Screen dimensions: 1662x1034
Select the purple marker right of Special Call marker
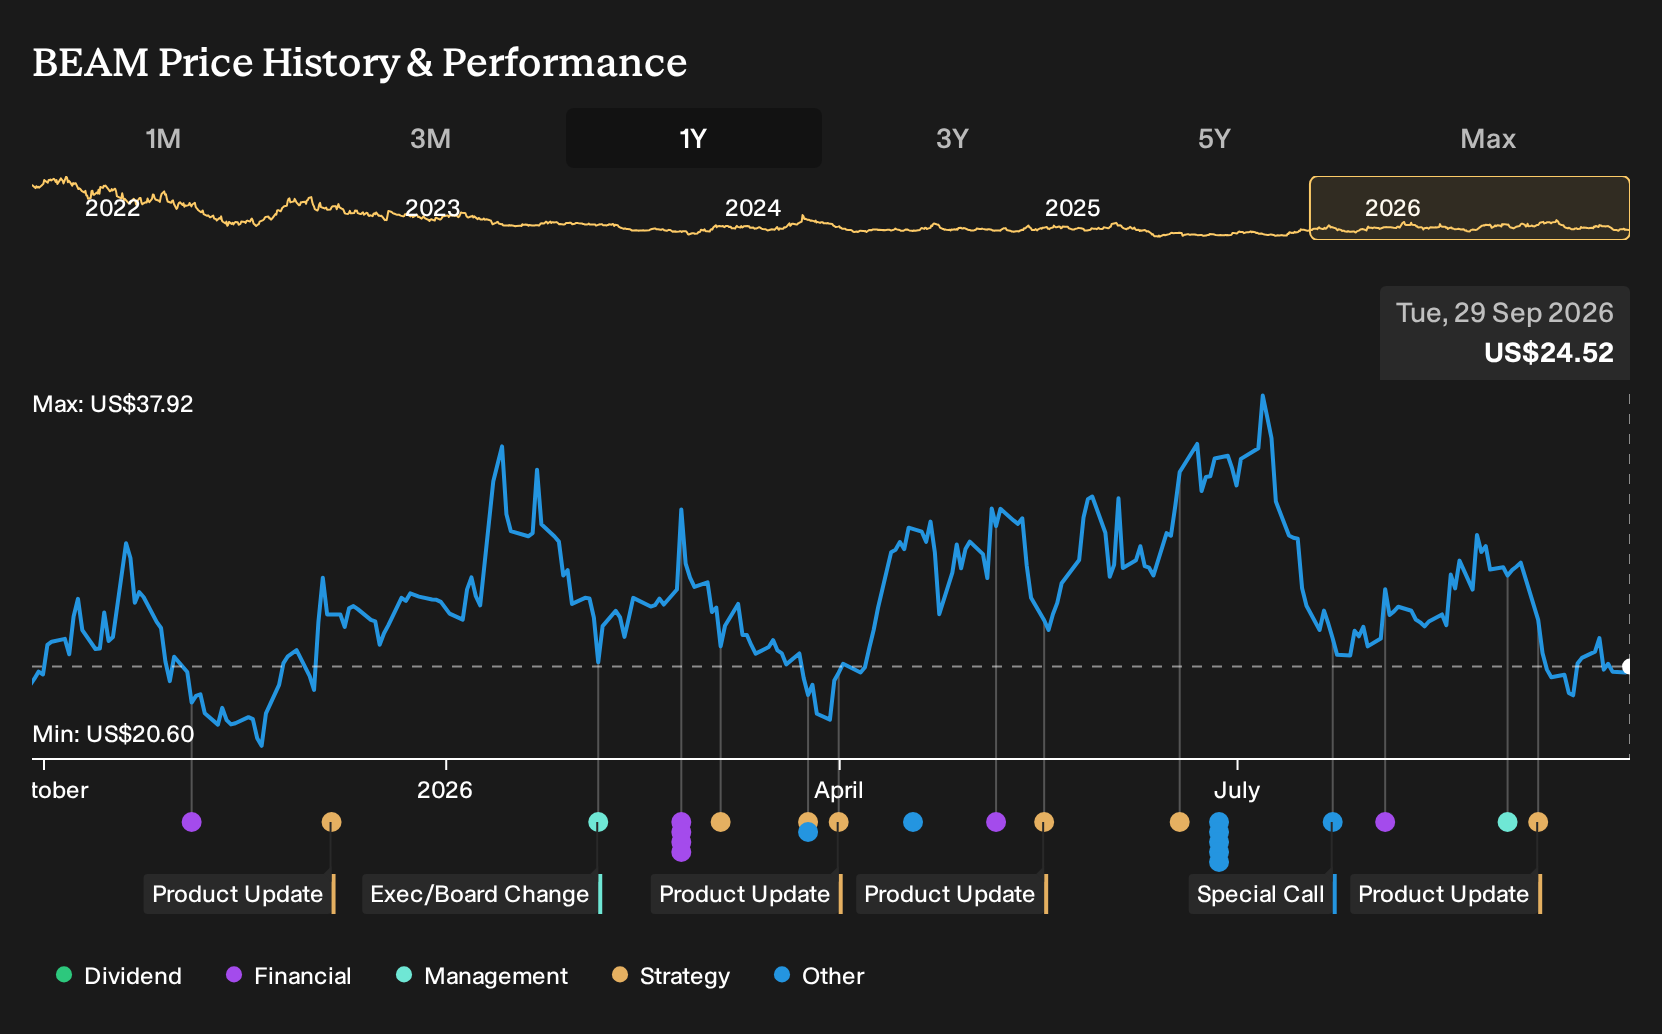pyautogui.click(x=1385, y=822)
